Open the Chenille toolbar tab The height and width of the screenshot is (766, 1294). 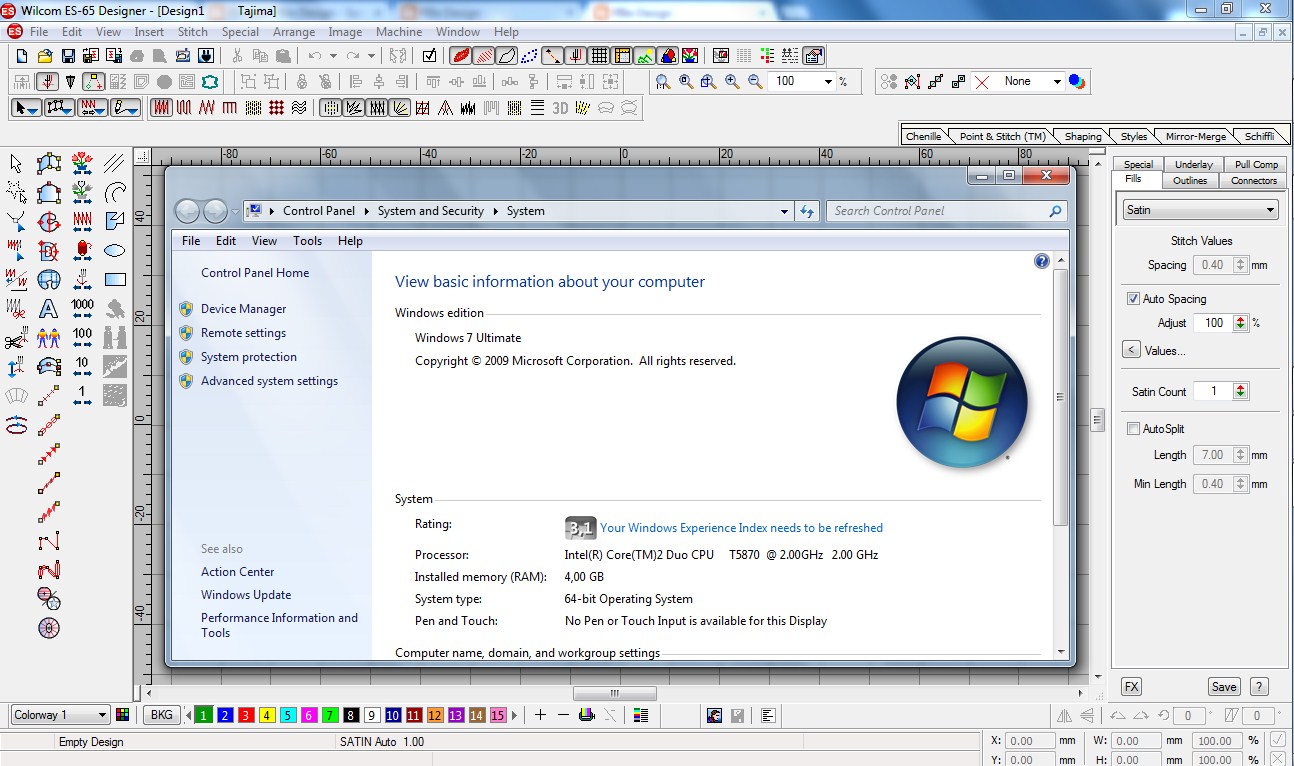(x=923, y=136)
